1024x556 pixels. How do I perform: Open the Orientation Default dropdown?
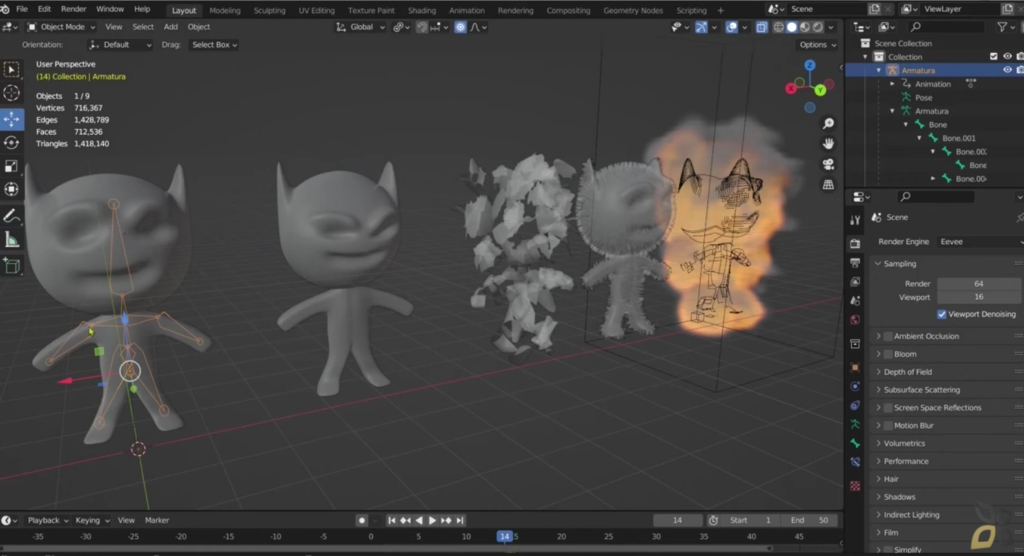tap(120, 44)
